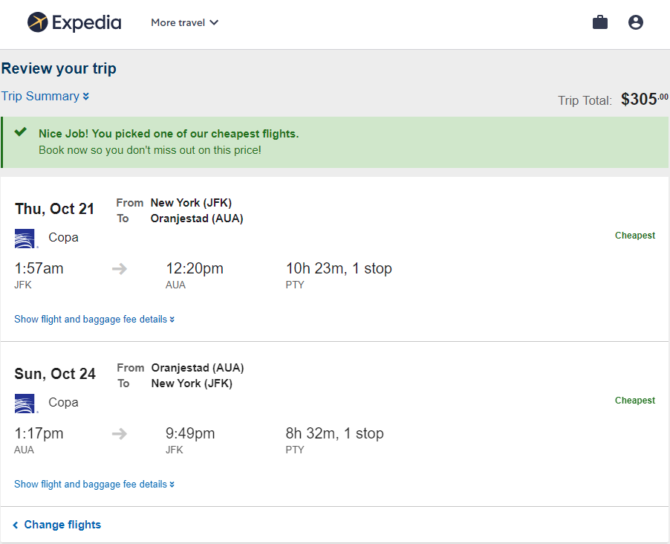Open the trips briefcase icon
The image size is (670, 544).
600,22
